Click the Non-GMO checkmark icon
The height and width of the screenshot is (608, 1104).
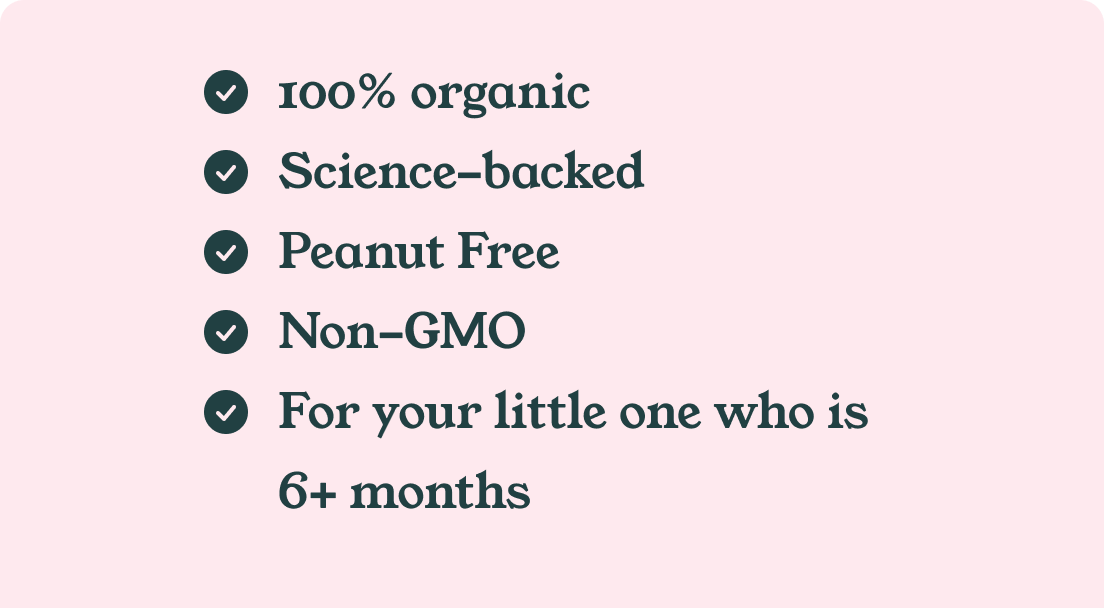coord(226,331)
